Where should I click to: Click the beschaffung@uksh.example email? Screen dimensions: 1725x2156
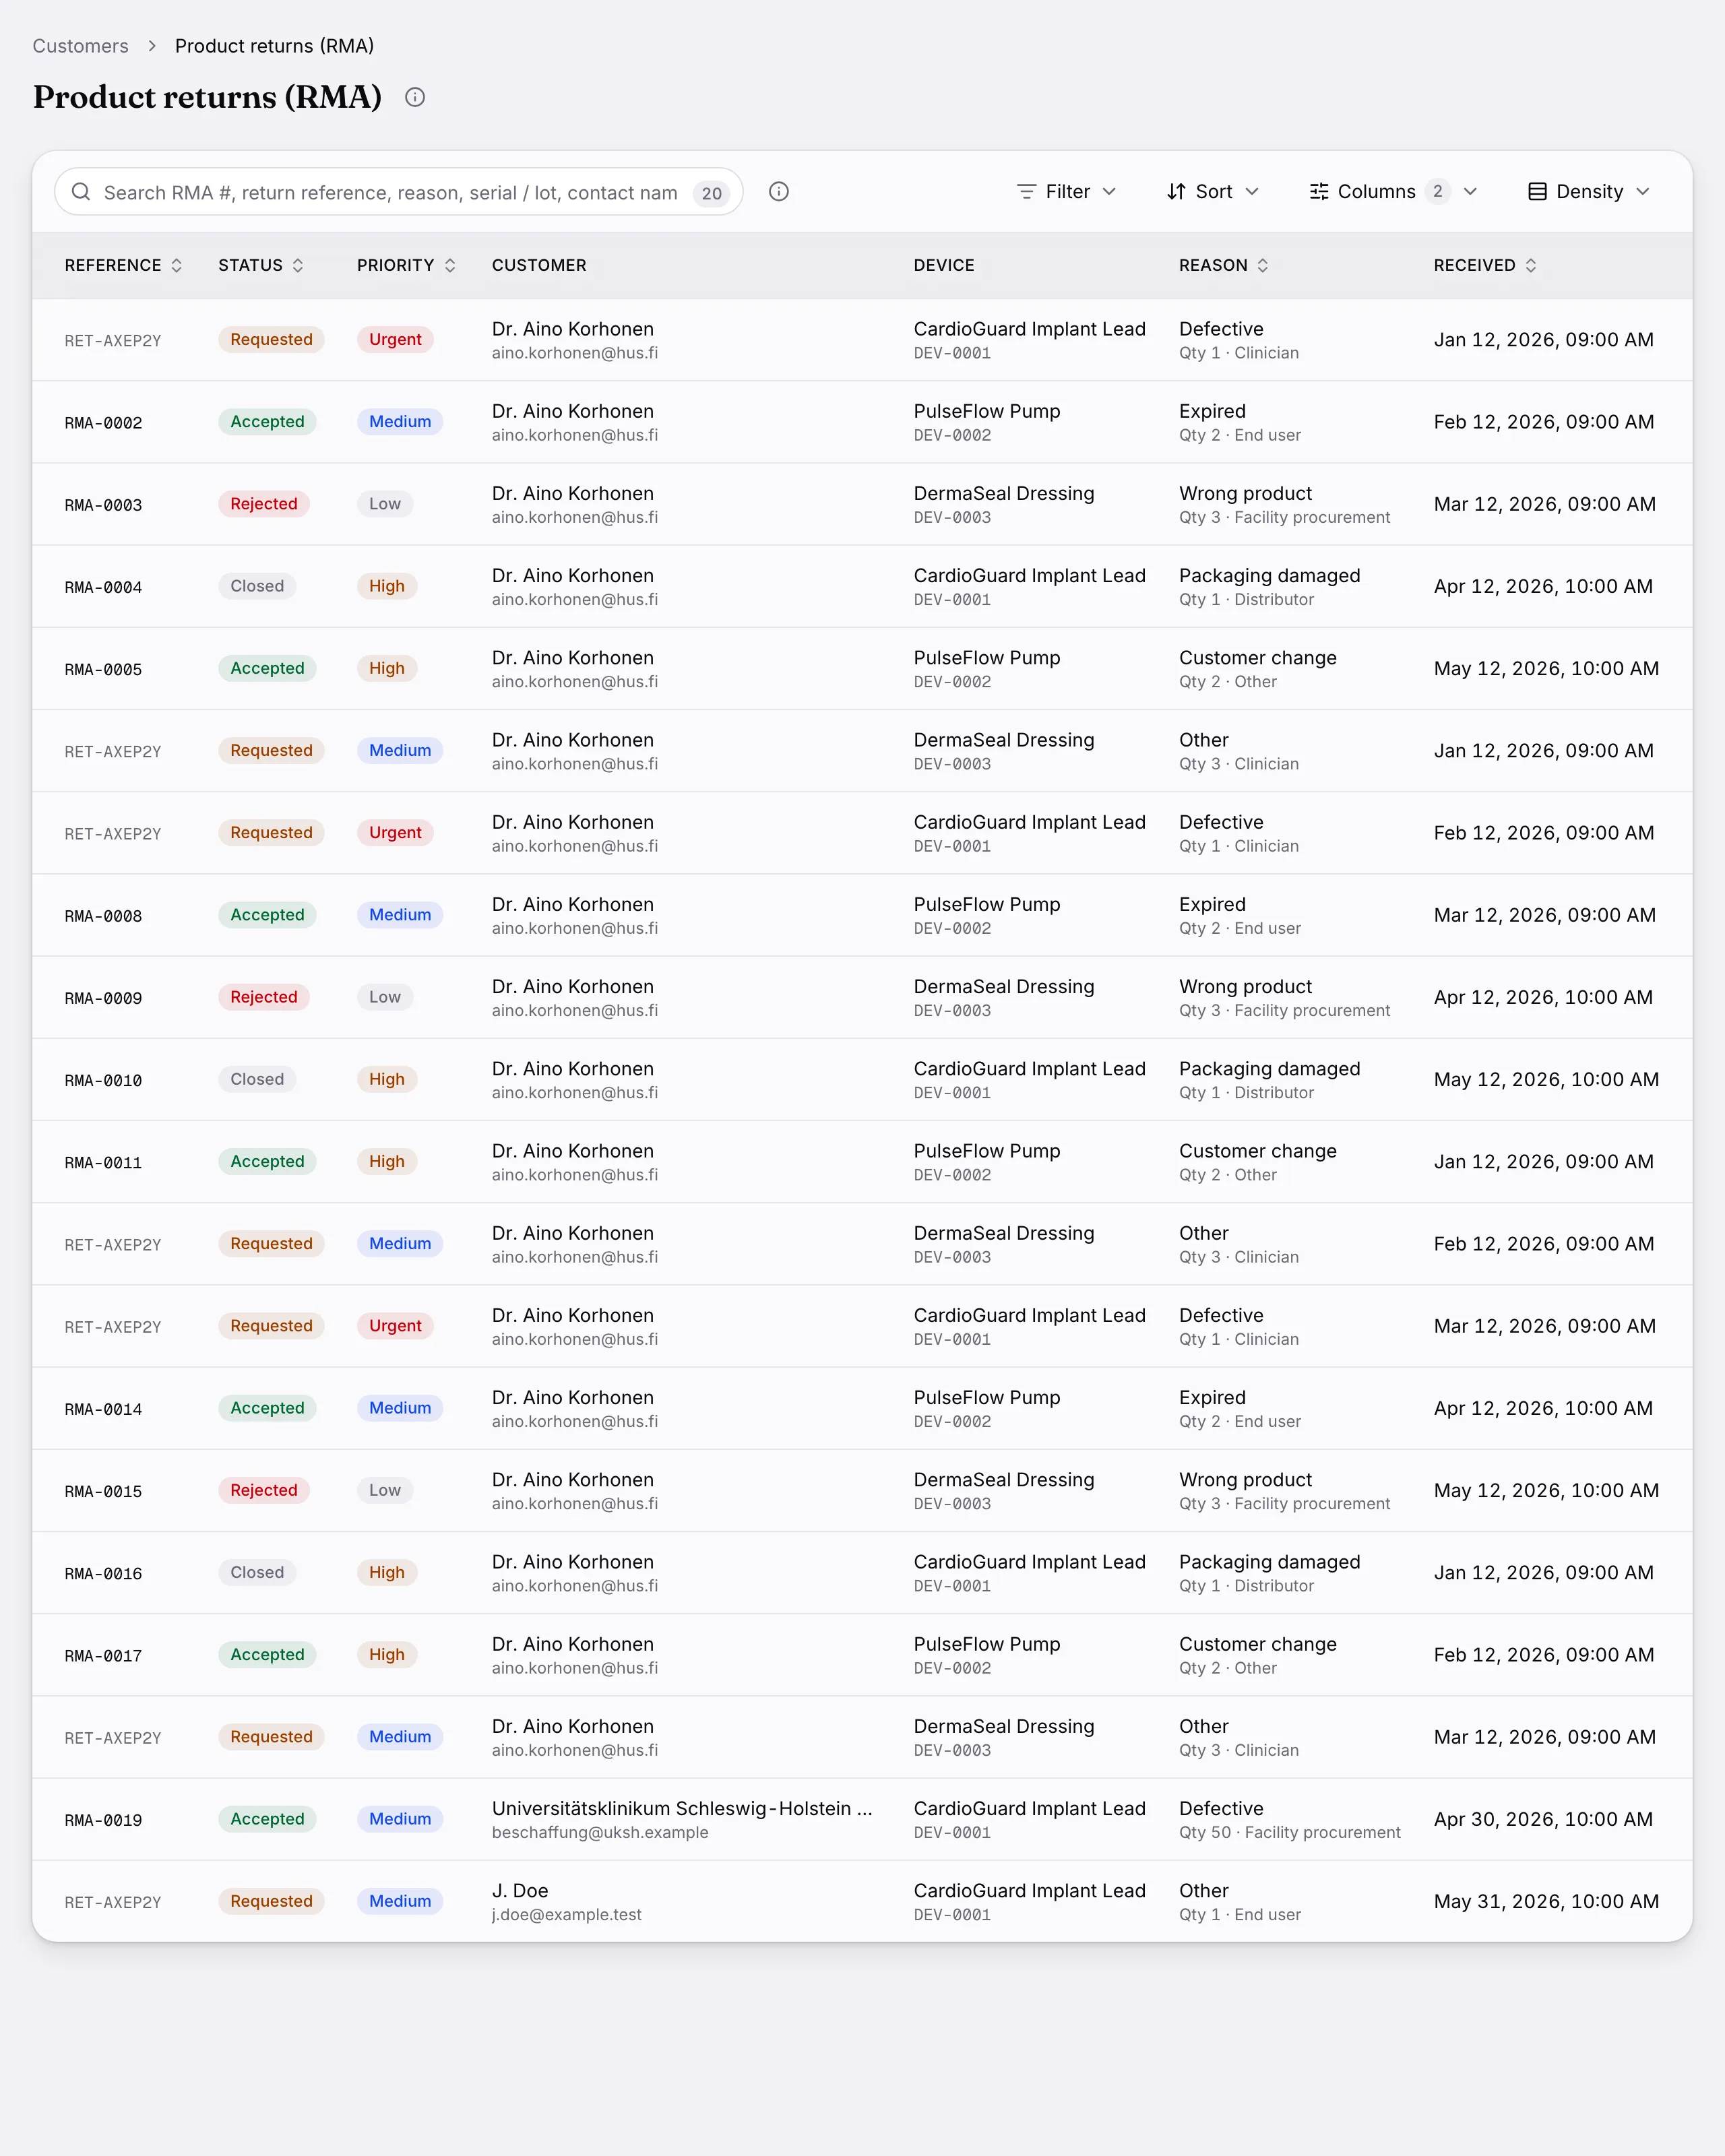(x=600, y=1832)
